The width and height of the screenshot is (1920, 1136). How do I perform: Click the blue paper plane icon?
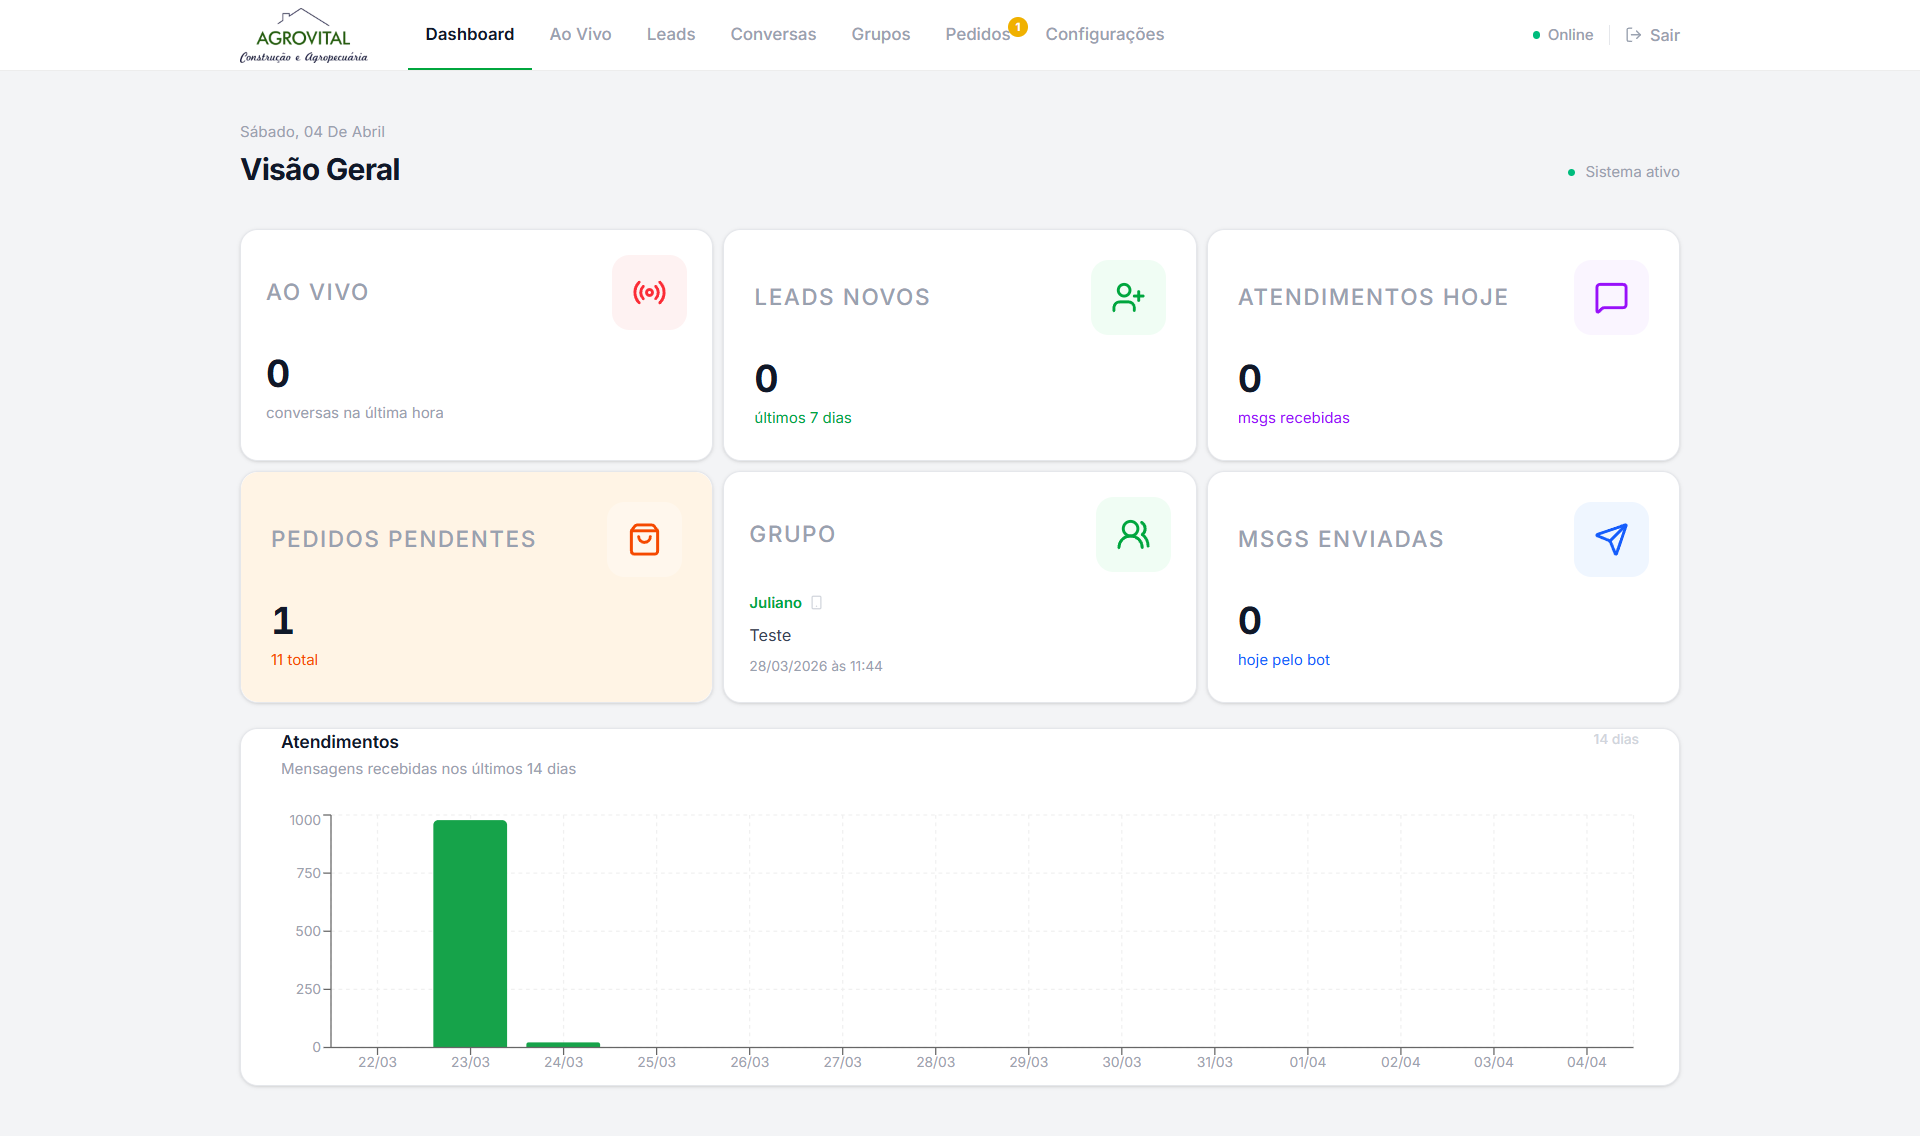point(1611,539)
